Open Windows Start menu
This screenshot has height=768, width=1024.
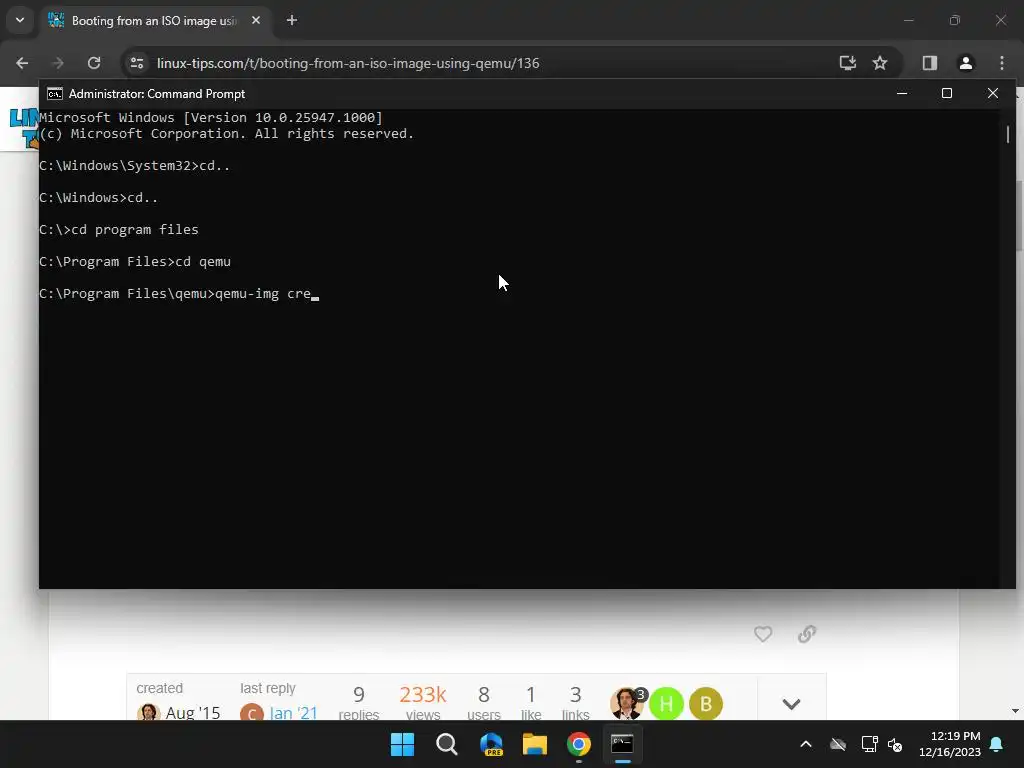pyautogui.click(x=402, y=744)
